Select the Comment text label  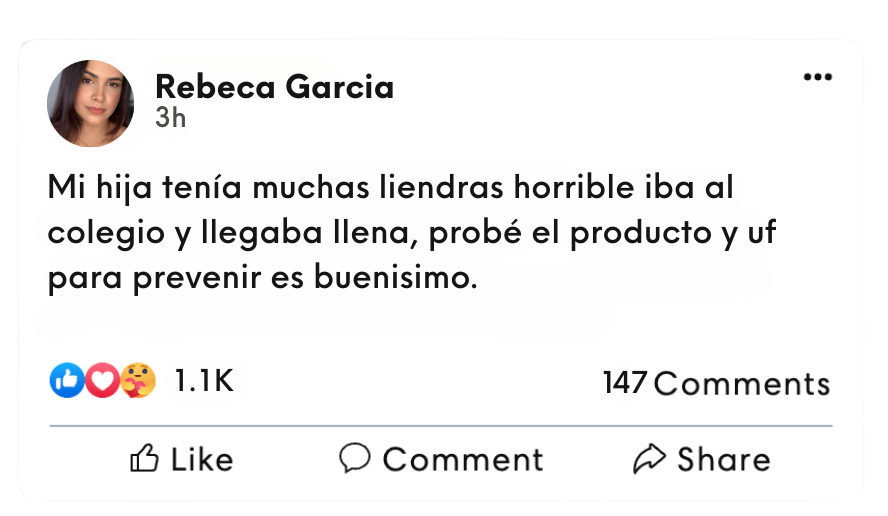(463, 459)
